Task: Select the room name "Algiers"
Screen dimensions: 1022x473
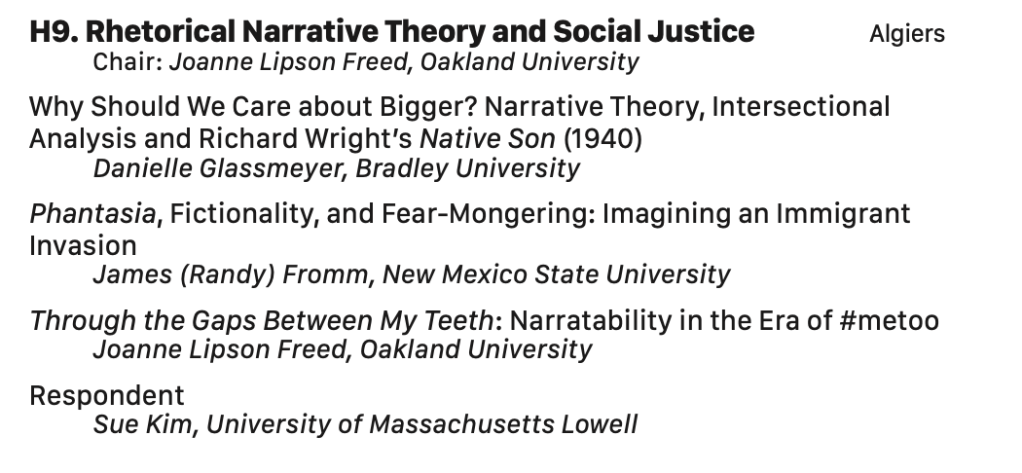Action: click(907, 35)
